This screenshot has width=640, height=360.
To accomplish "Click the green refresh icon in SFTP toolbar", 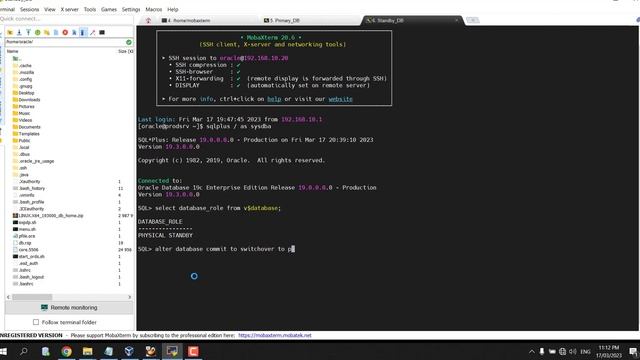I will (38, 32).
